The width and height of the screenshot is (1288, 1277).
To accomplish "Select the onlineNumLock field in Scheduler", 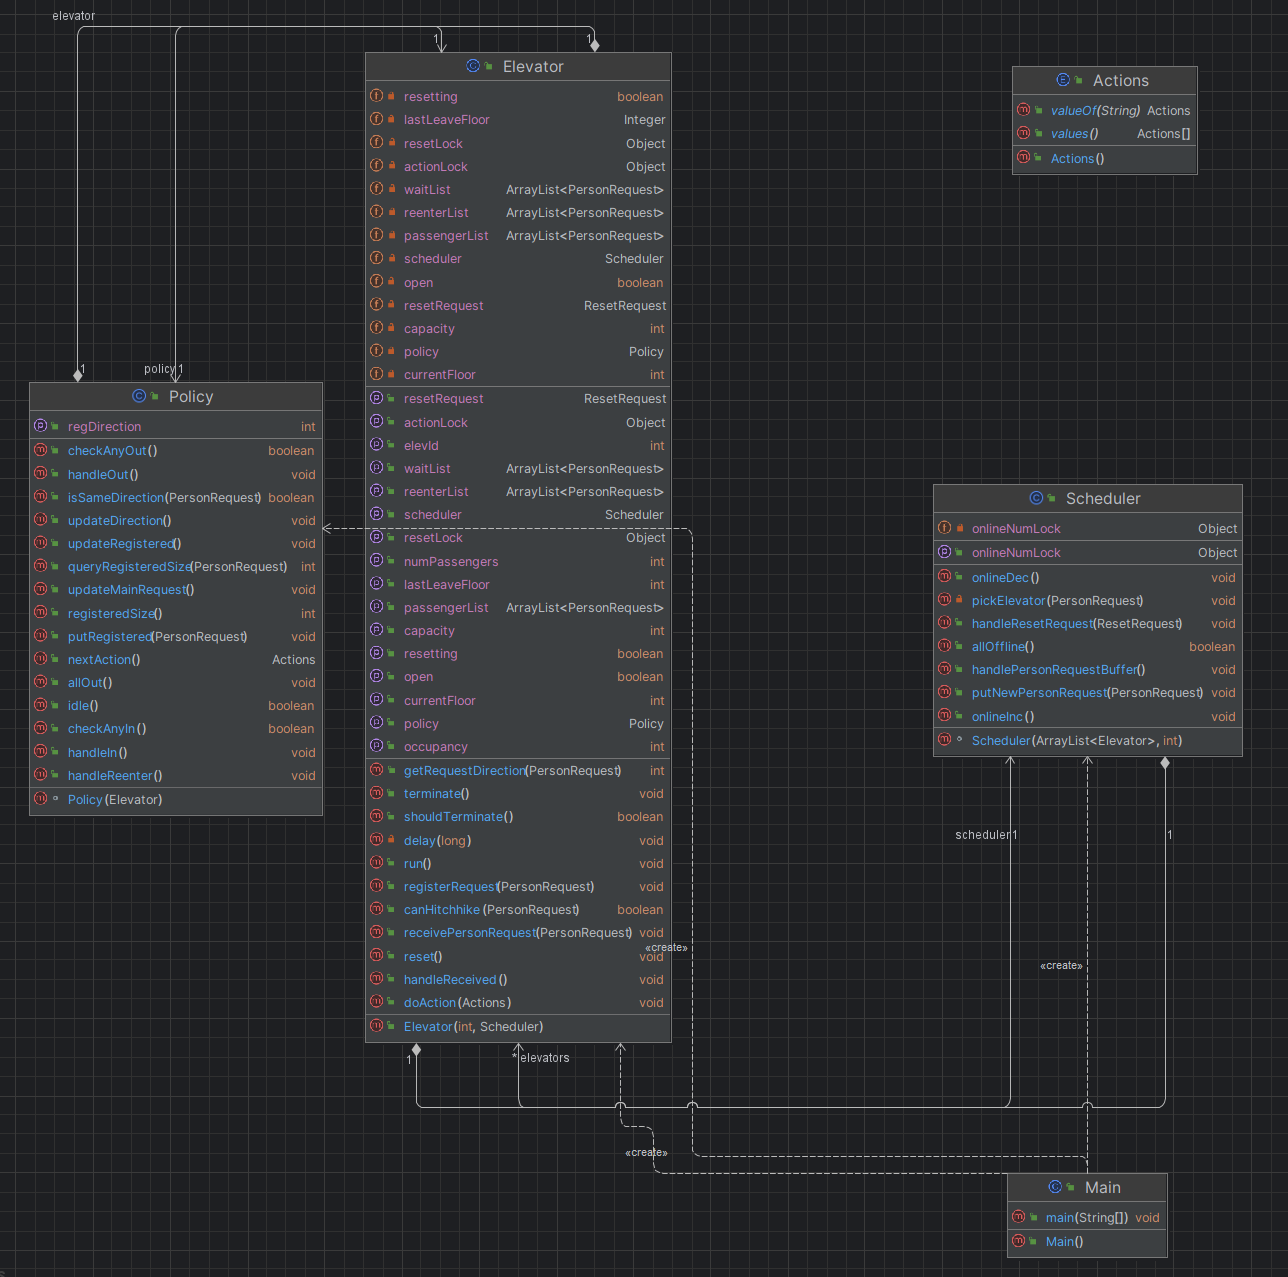I will pos(1088,529).
